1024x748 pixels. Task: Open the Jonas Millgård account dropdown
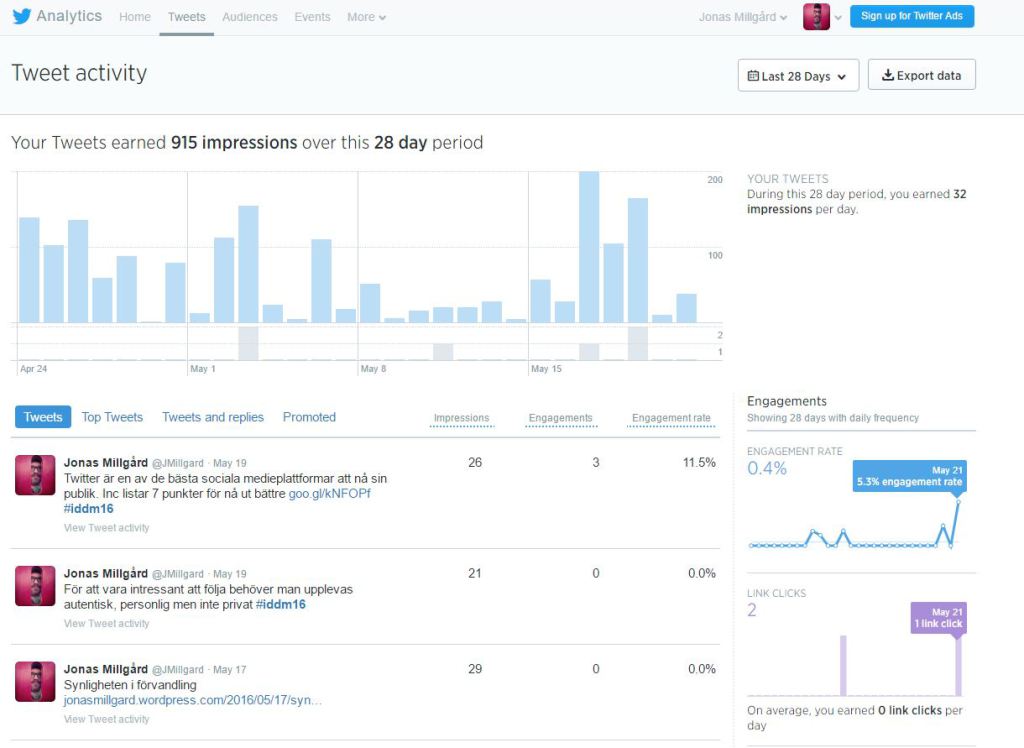point(743,17)
